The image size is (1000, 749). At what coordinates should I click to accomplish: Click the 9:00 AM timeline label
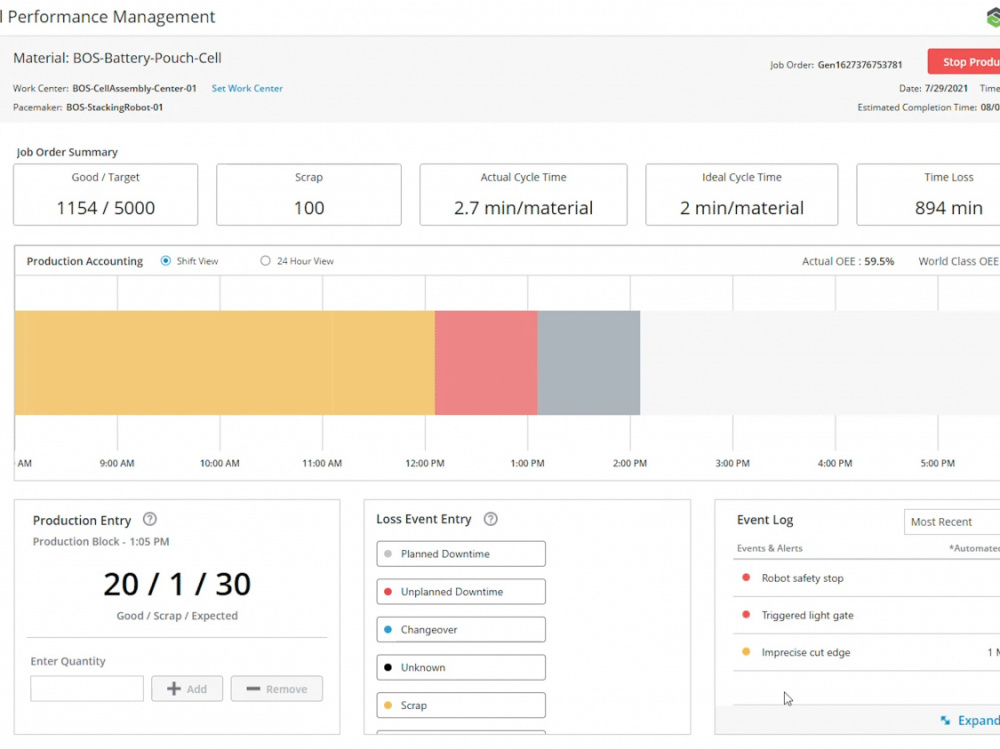pos(117,463)
